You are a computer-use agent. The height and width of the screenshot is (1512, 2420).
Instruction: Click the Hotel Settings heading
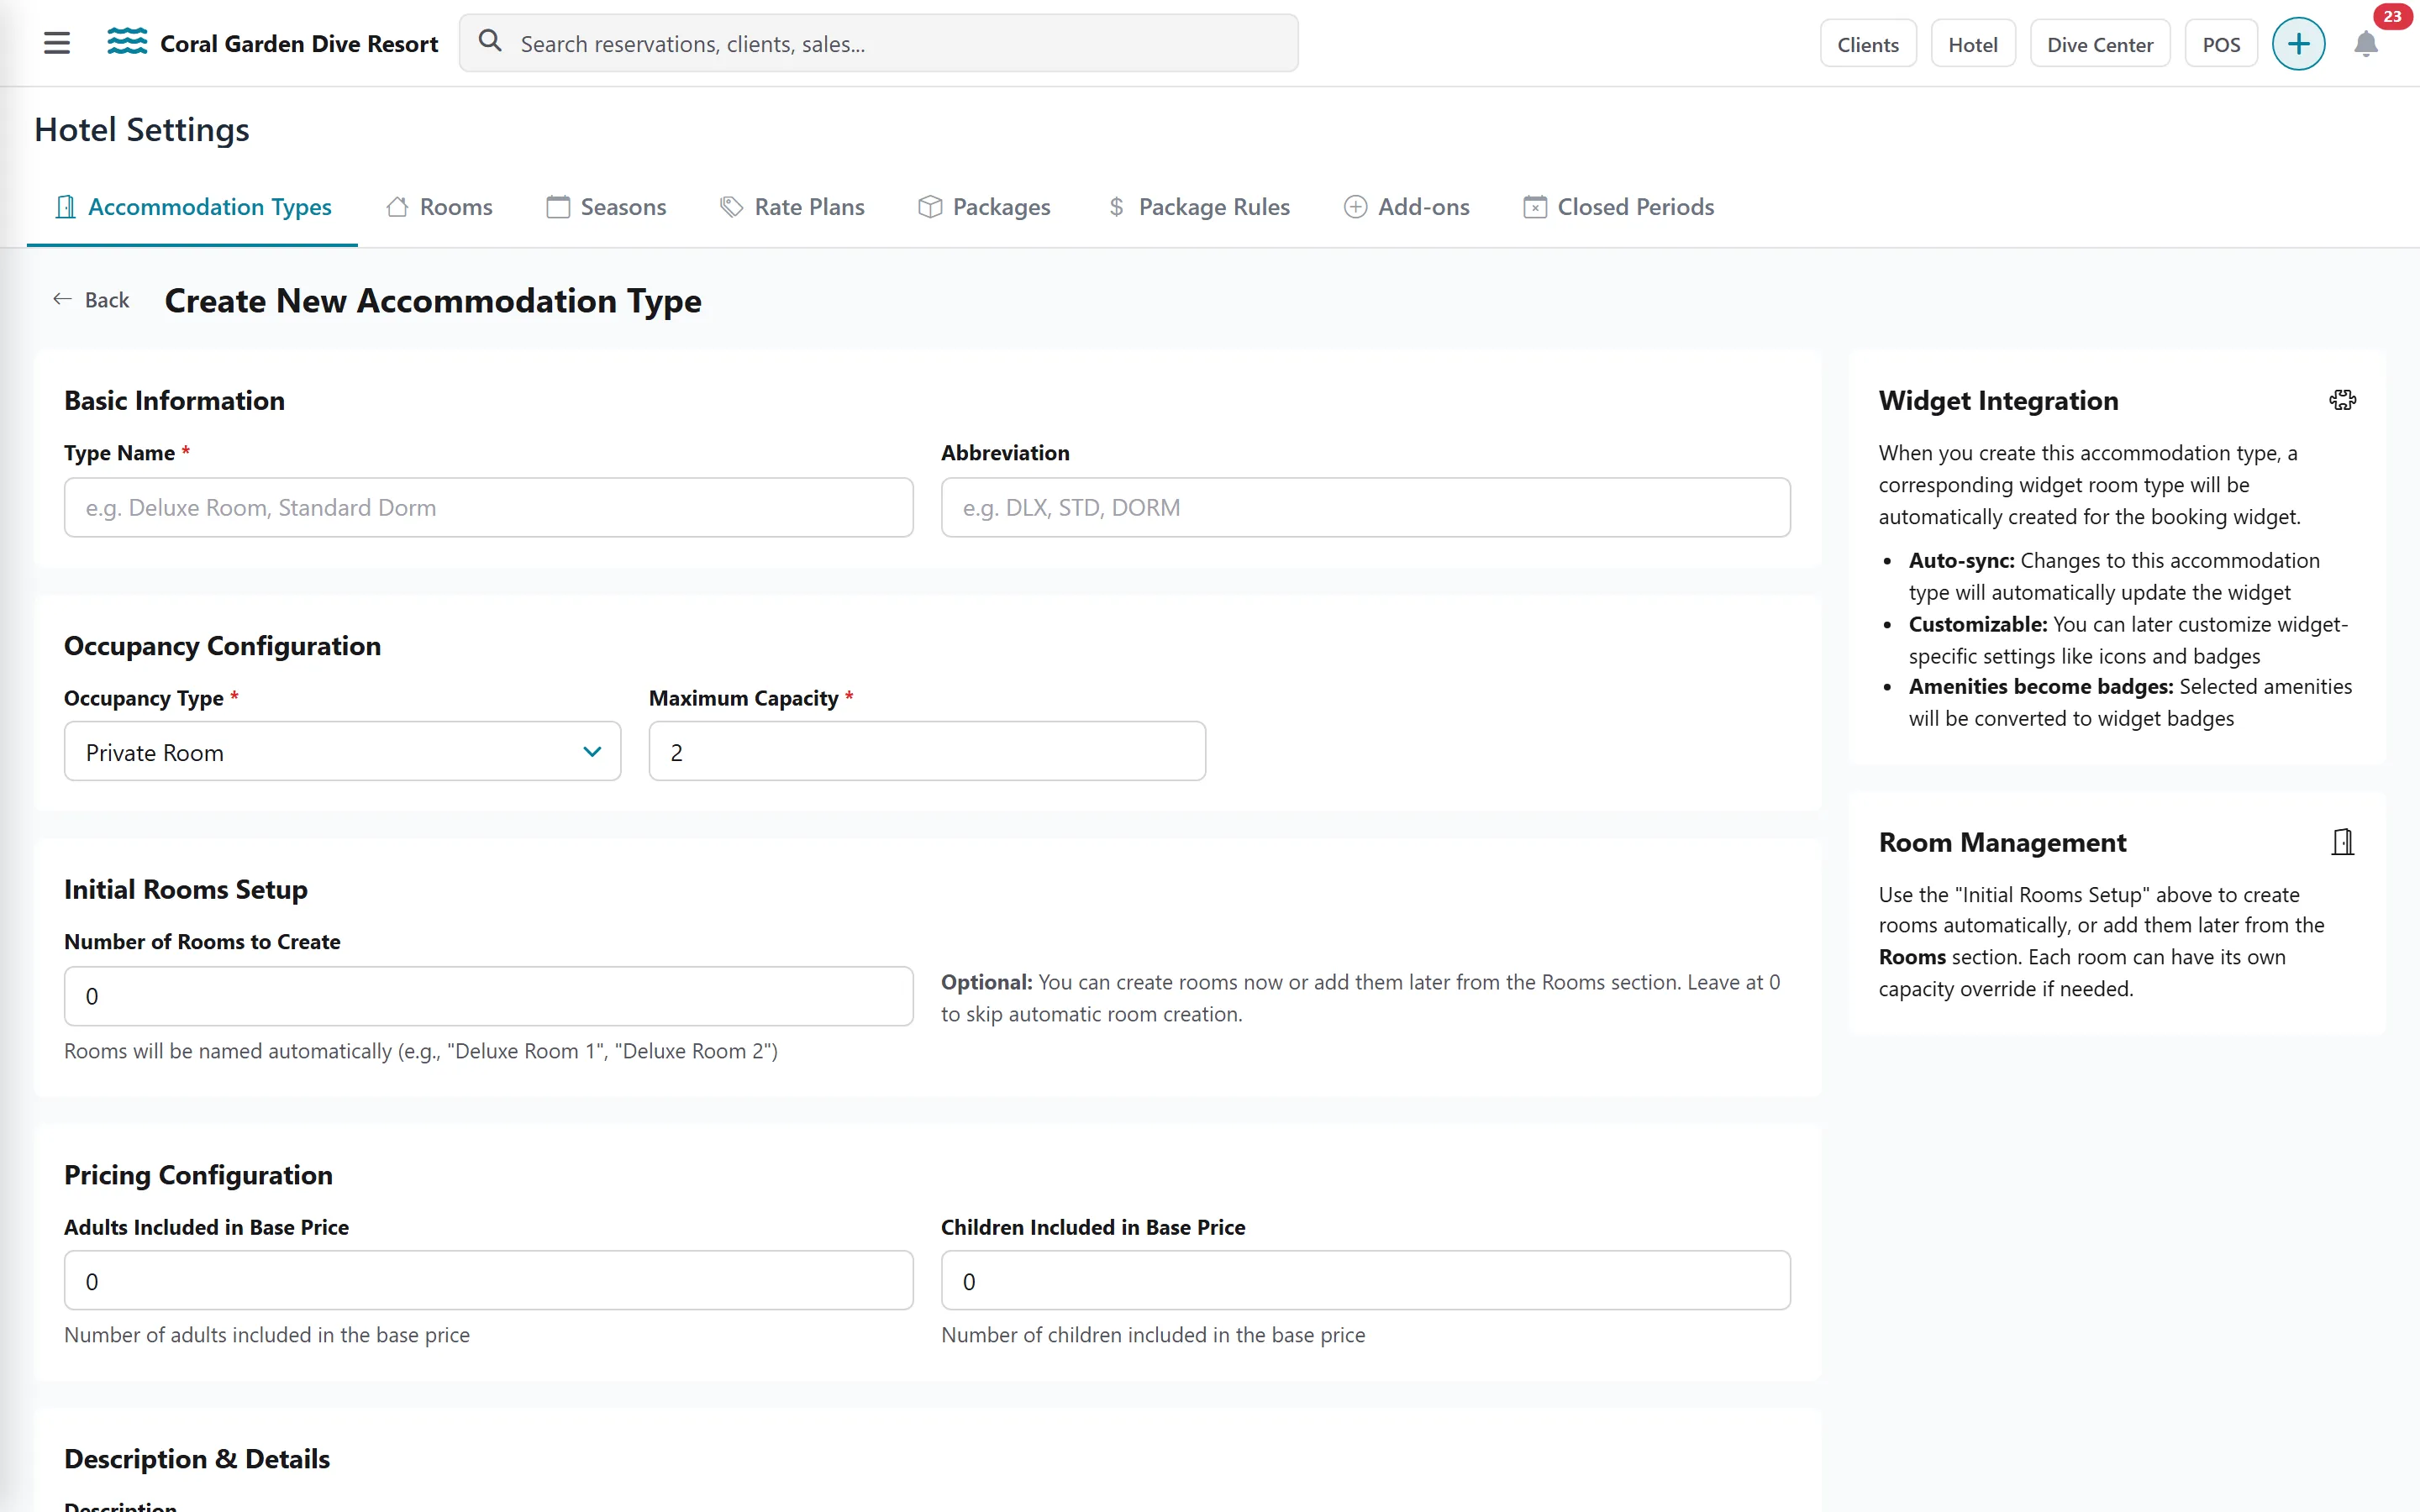(x=142, y=129)
